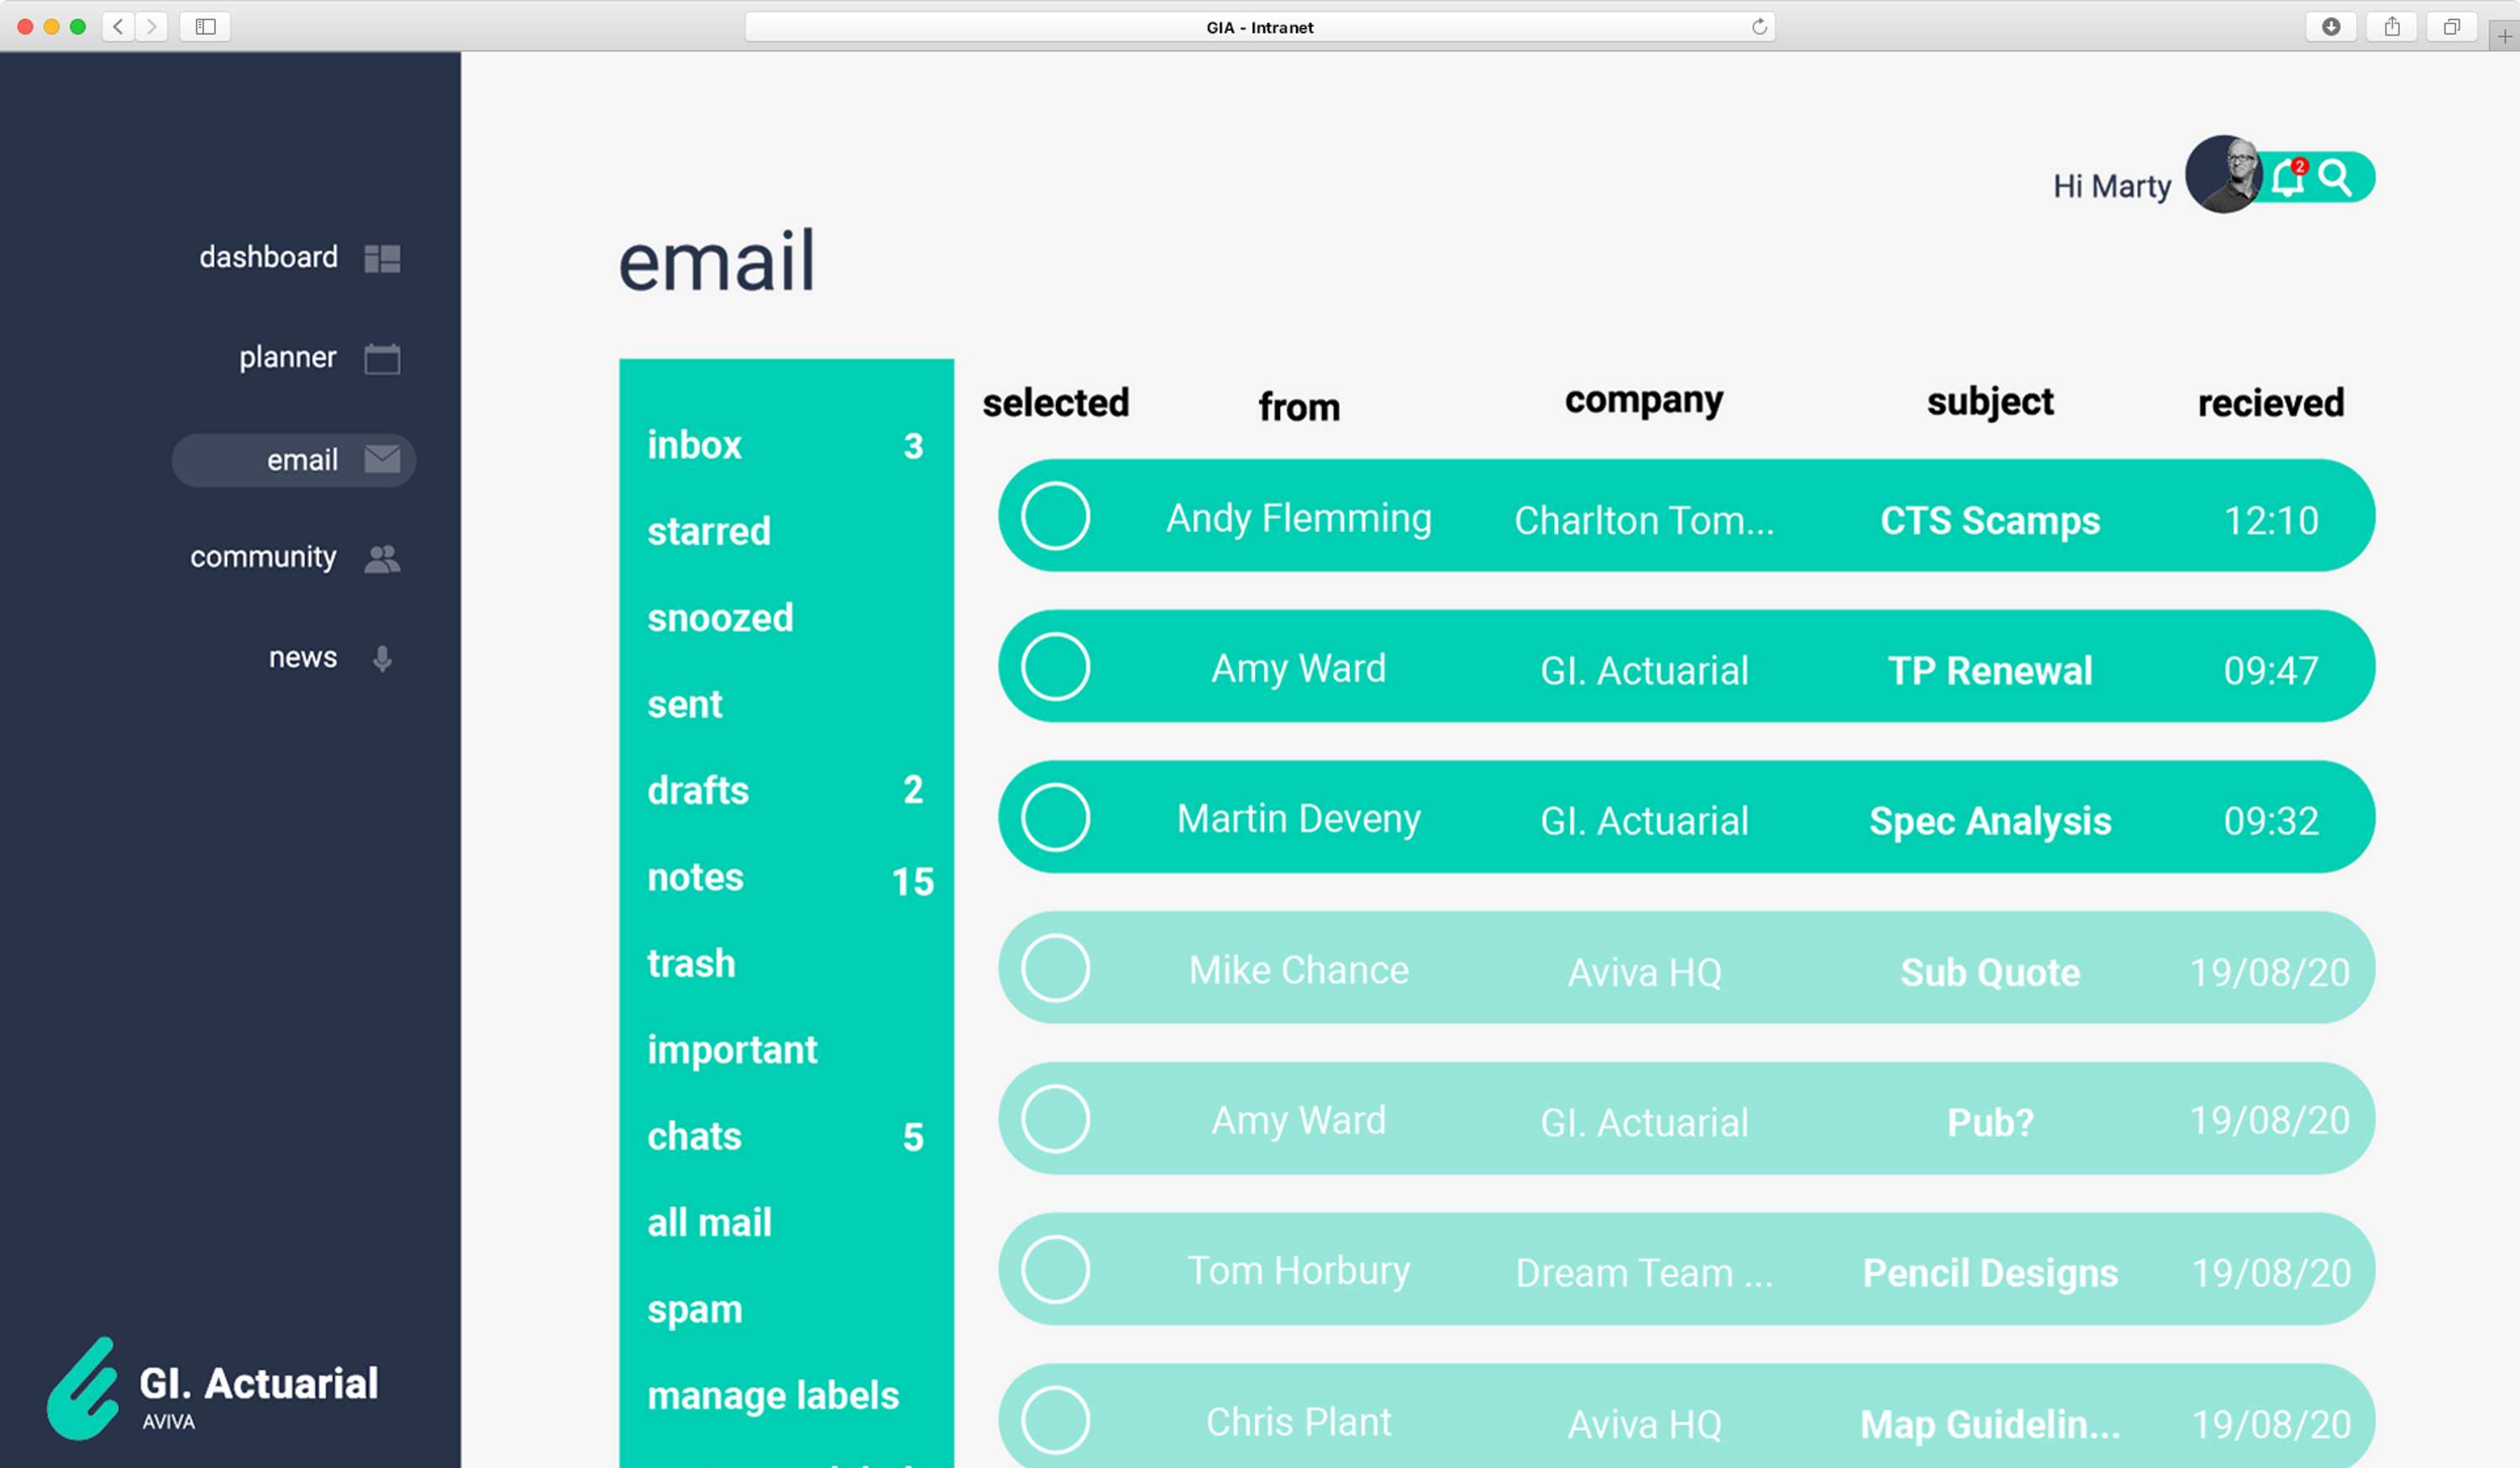Open TP Renewal email subject
This screenshot has height=1468, width=2520.
tap(1990, 670)
